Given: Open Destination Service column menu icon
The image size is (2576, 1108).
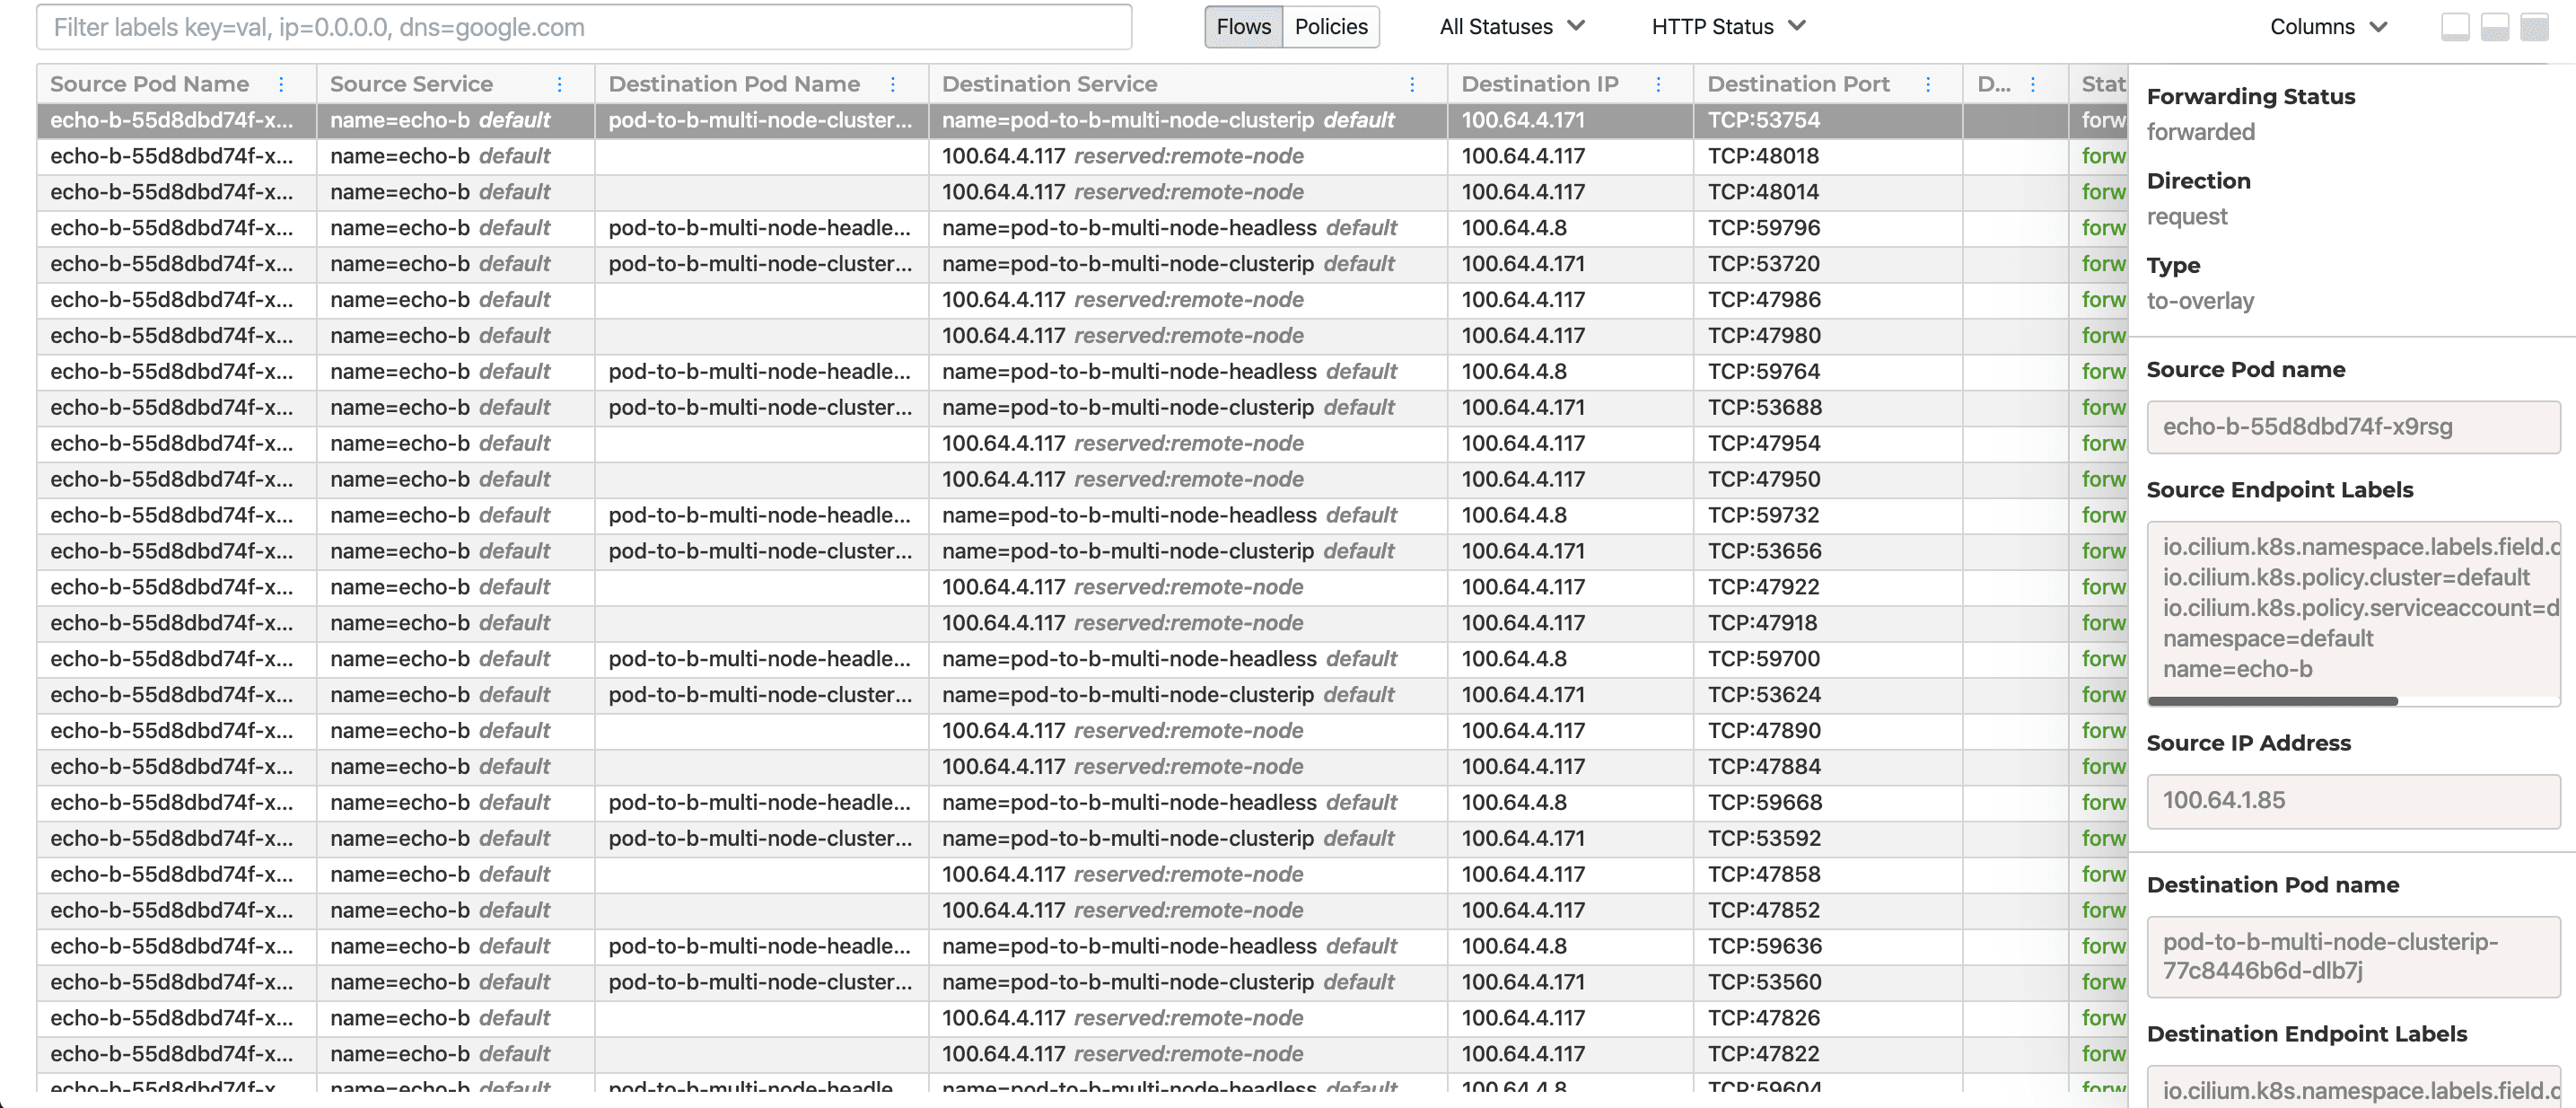Looking at the screenshot, I should click(x=1411, y=84).
